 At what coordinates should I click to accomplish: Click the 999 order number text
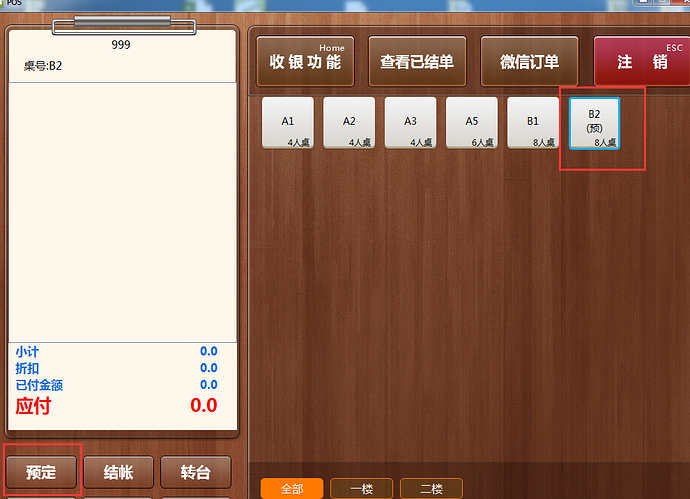121,44
